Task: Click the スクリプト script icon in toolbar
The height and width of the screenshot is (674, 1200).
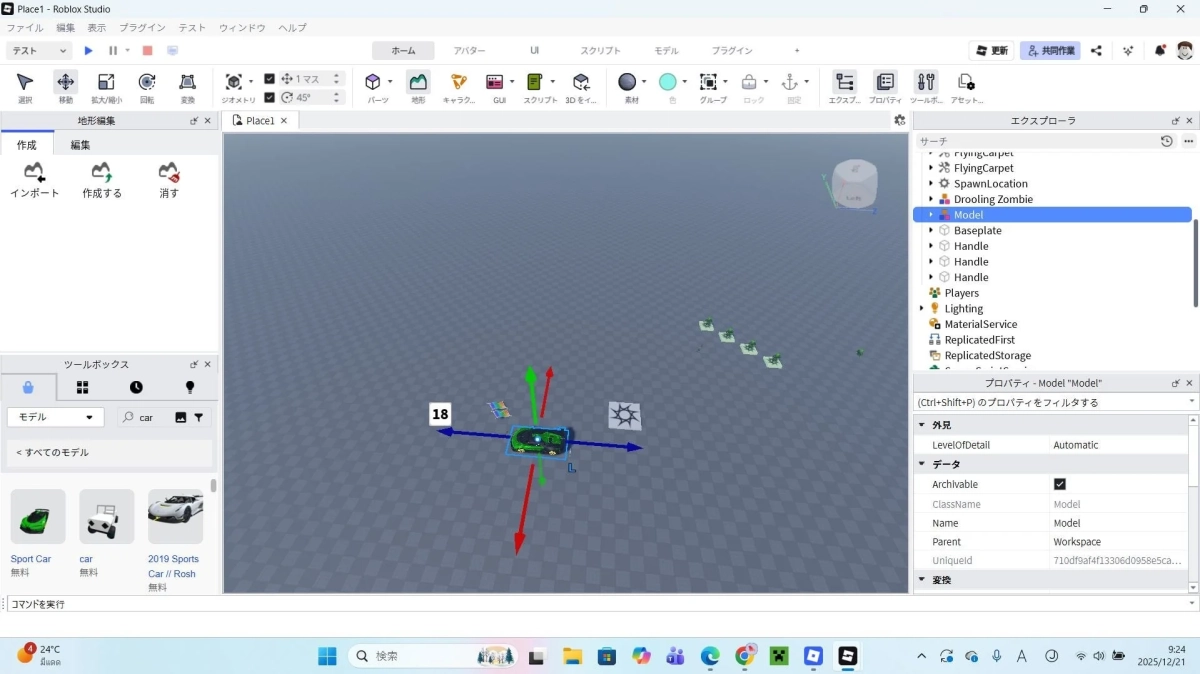Action: coord(535,82)
